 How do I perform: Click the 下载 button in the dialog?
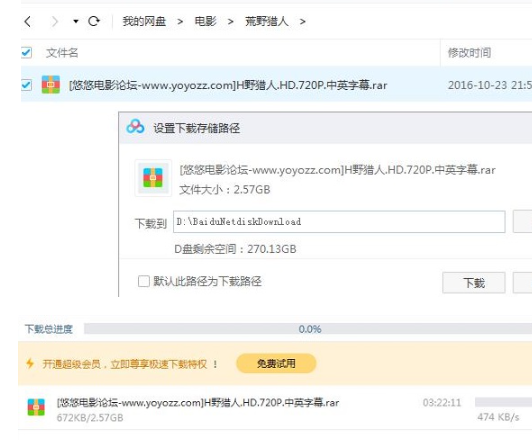[x=474, y=283]
